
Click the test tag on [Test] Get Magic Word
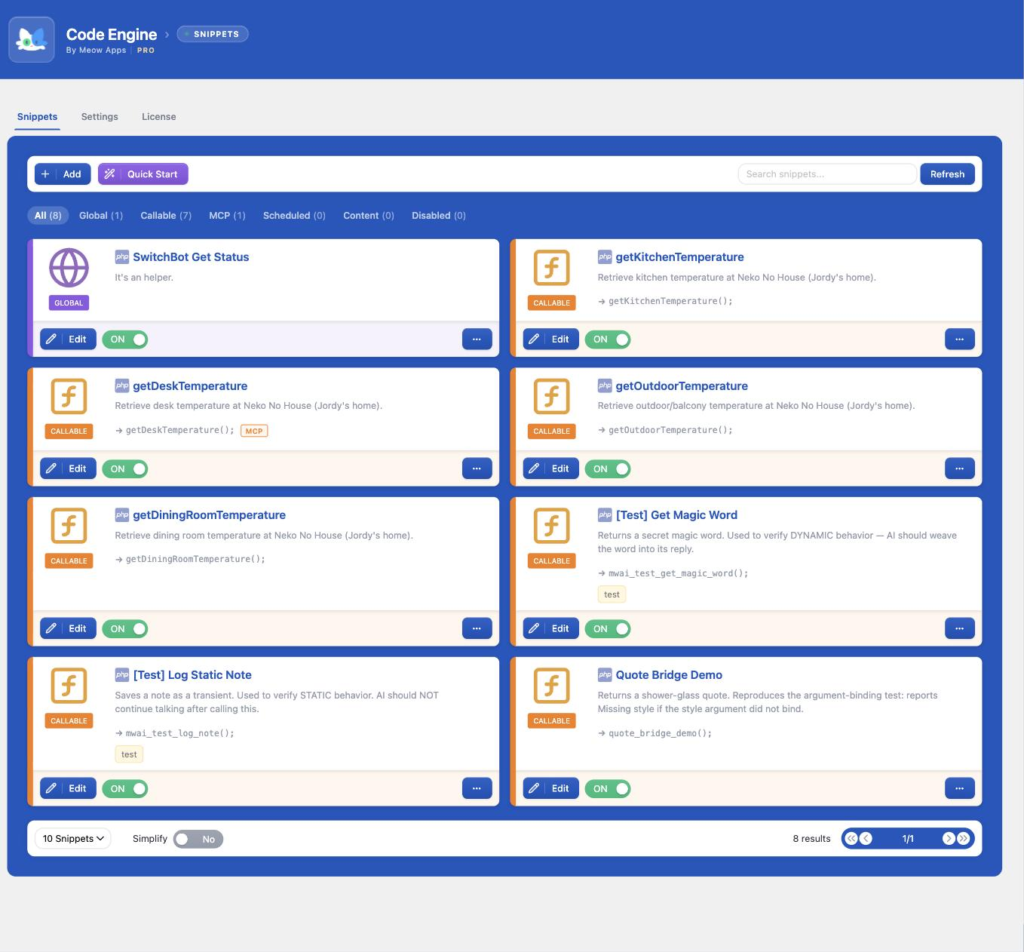point(611,594)
